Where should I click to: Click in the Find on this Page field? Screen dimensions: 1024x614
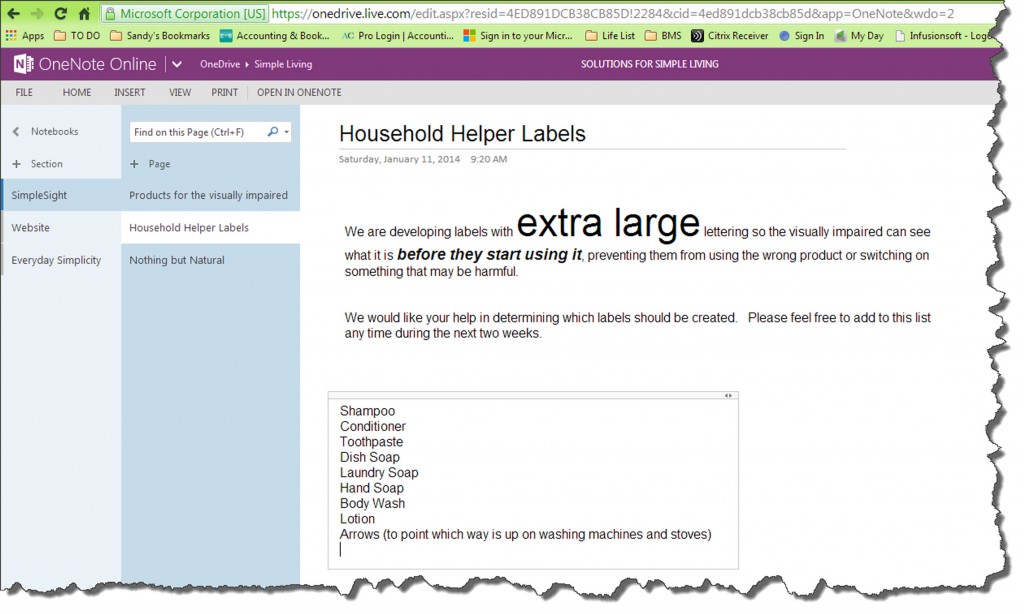click(196, 132)
